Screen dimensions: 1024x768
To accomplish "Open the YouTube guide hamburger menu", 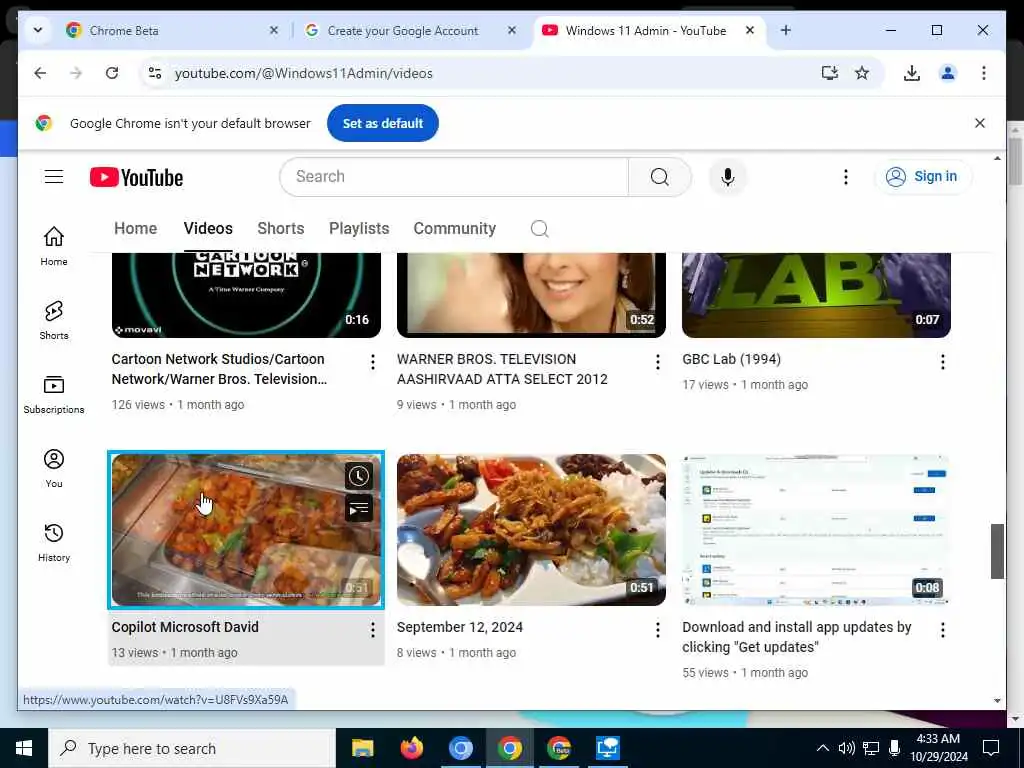I will [x=54, y=177].
